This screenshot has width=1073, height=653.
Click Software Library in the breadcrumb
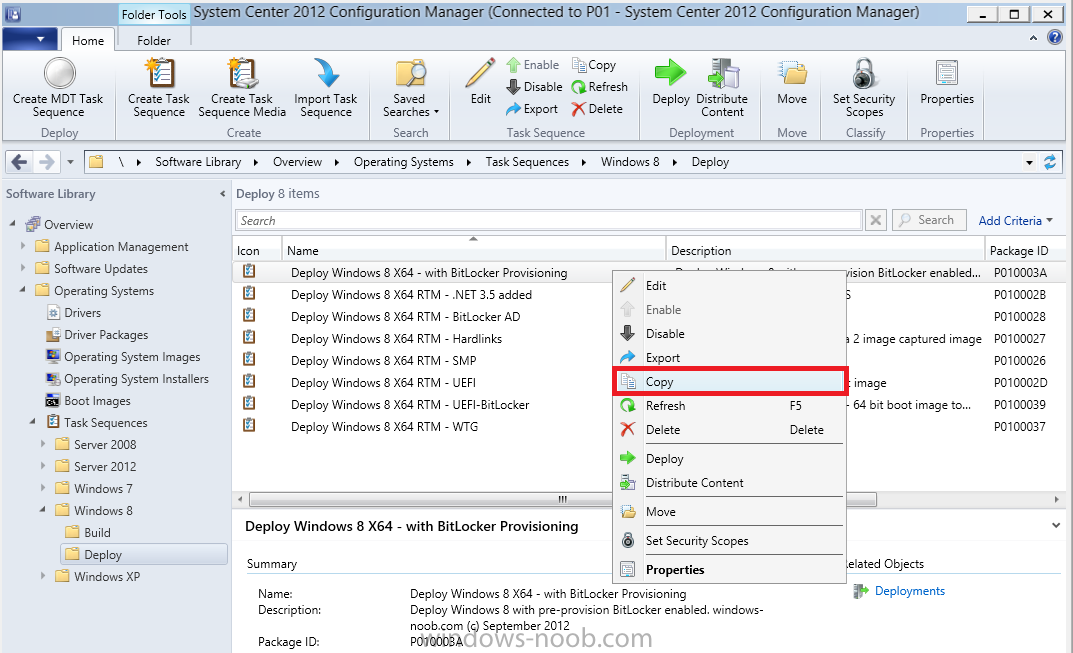pyautogui.click(x=198, y=162)
